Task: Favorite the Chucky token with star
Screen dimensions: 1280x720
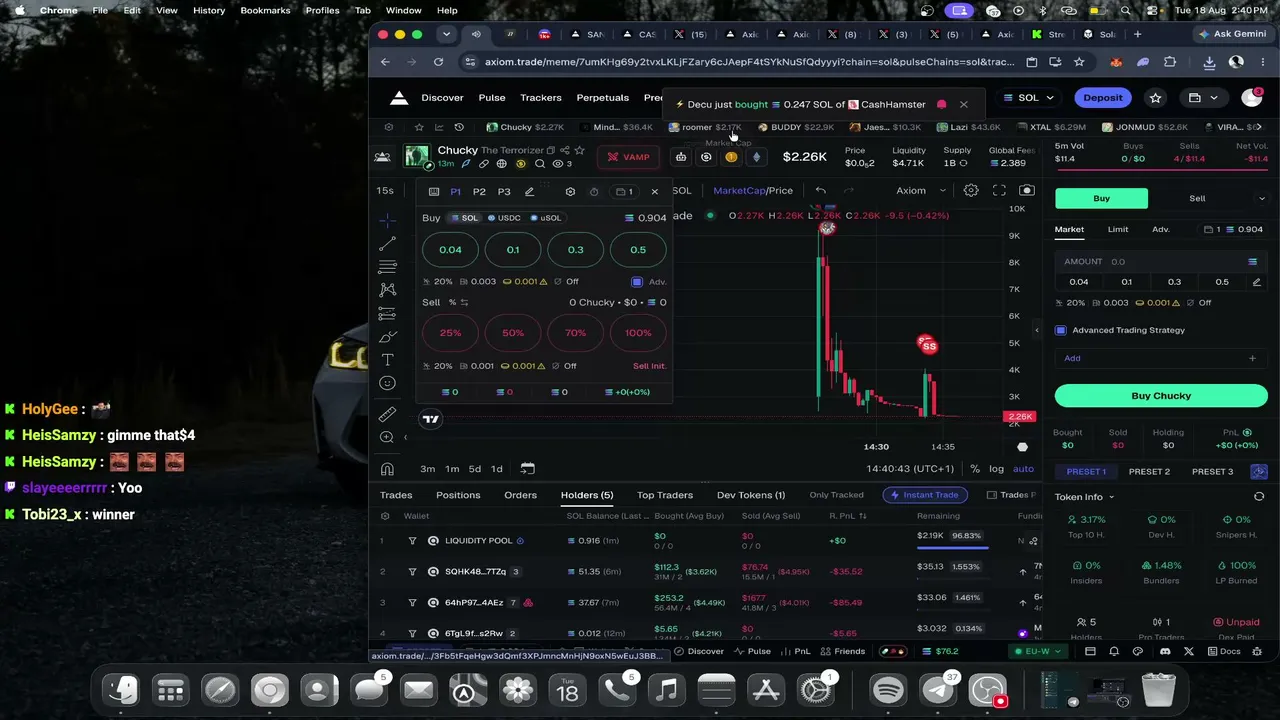Action: 579,150
